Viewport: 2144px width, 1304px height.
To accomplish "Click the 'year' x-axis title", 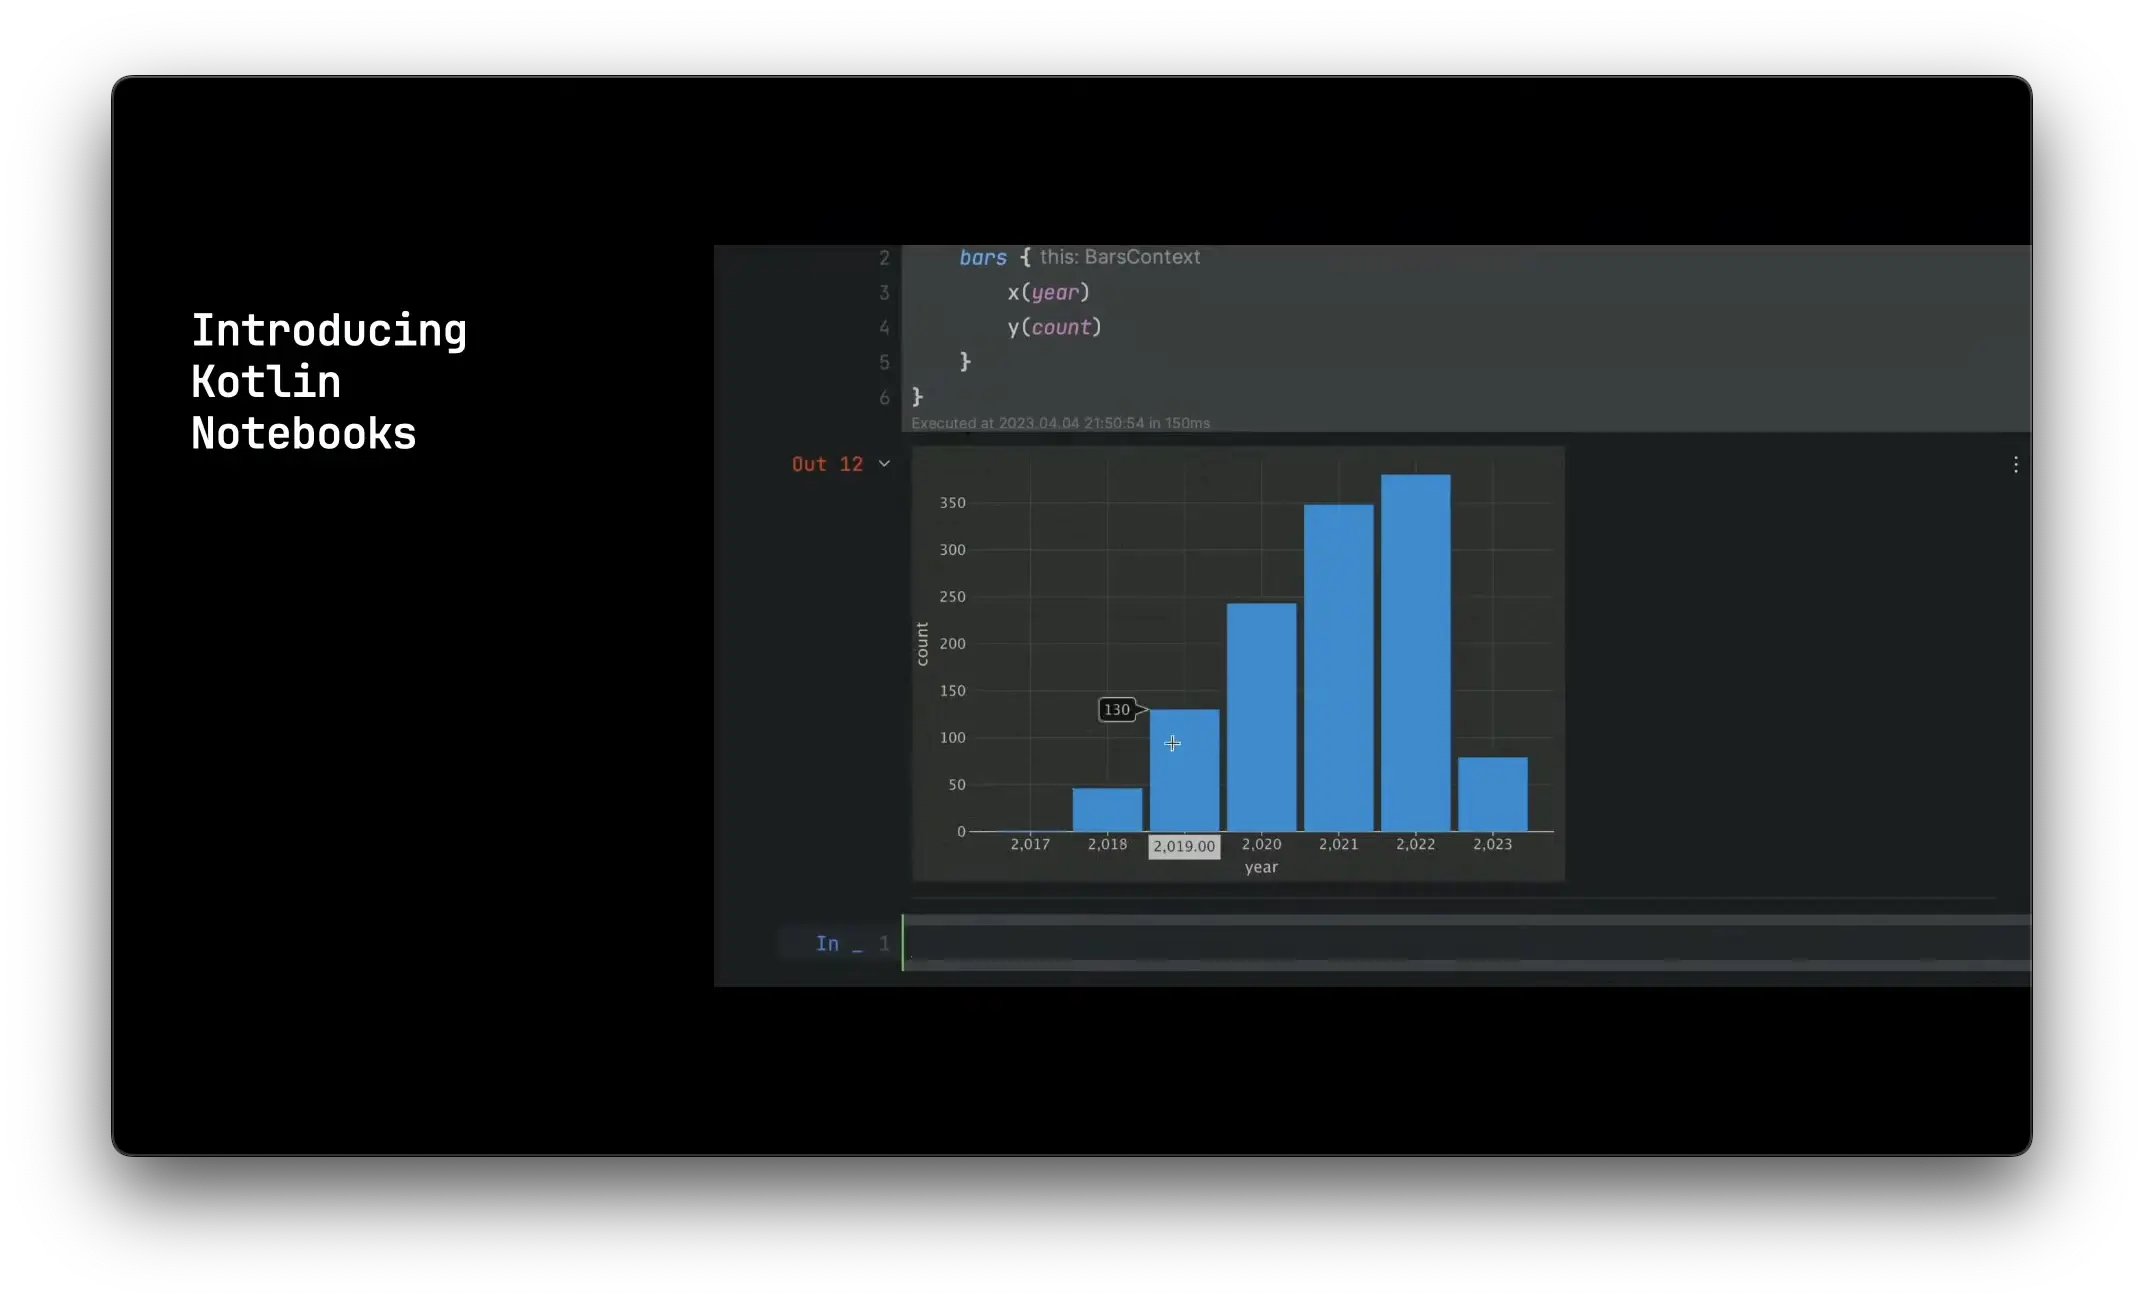I will (x=1261, y=868).
